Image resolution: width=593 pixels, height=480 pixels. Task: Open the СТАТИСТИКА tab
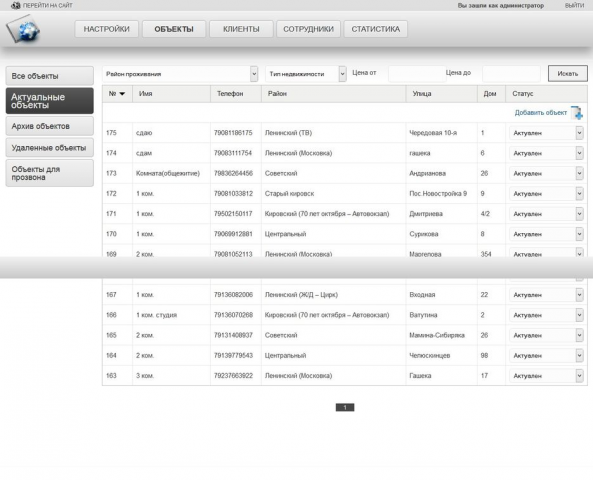pyautogui.click(x=376, y=29)
